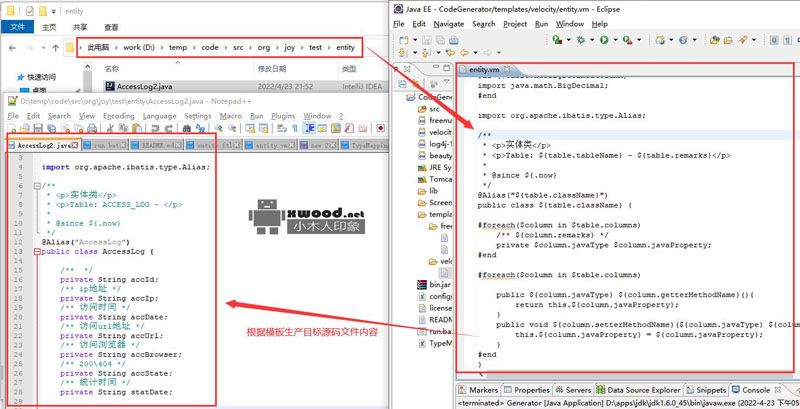Click Notepad++ Cut scissors icon

111,128
